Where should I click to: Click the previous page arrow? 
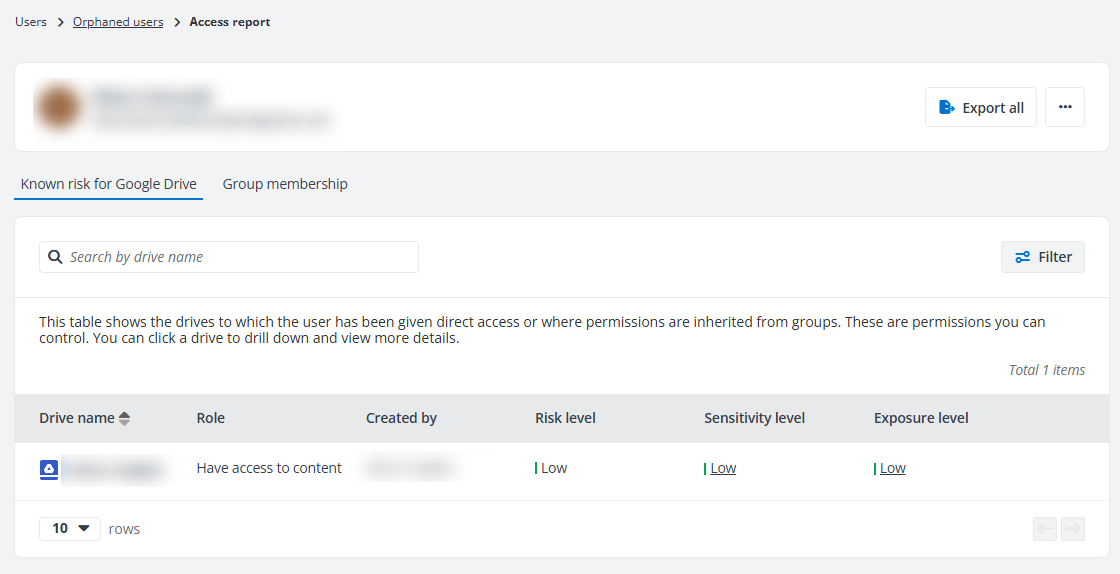1045,529
